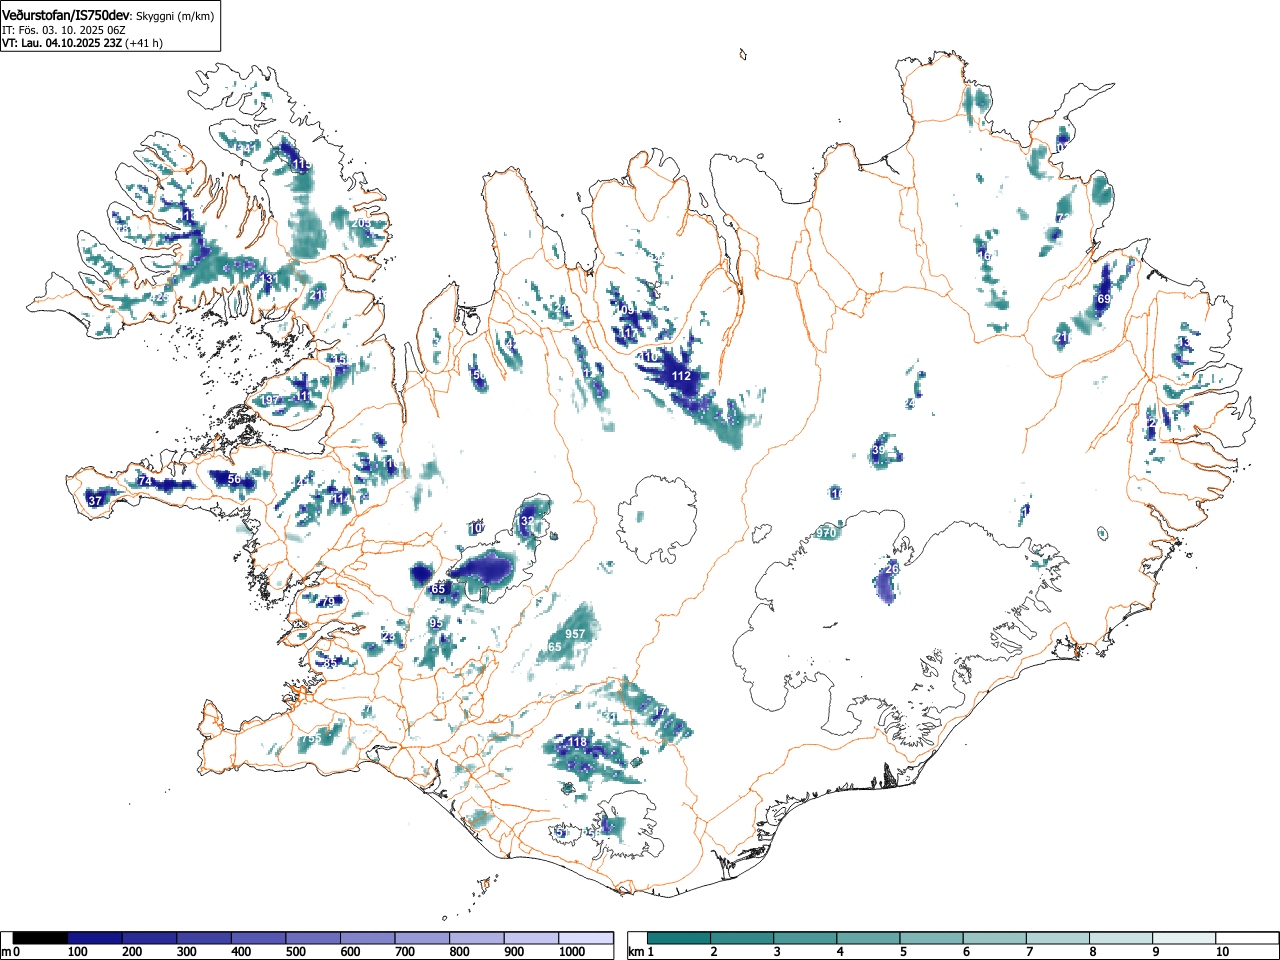Select the map value '970' near glacier
Image resolution: width=1280 pixels, height=960 pixels.
(826, 533)
